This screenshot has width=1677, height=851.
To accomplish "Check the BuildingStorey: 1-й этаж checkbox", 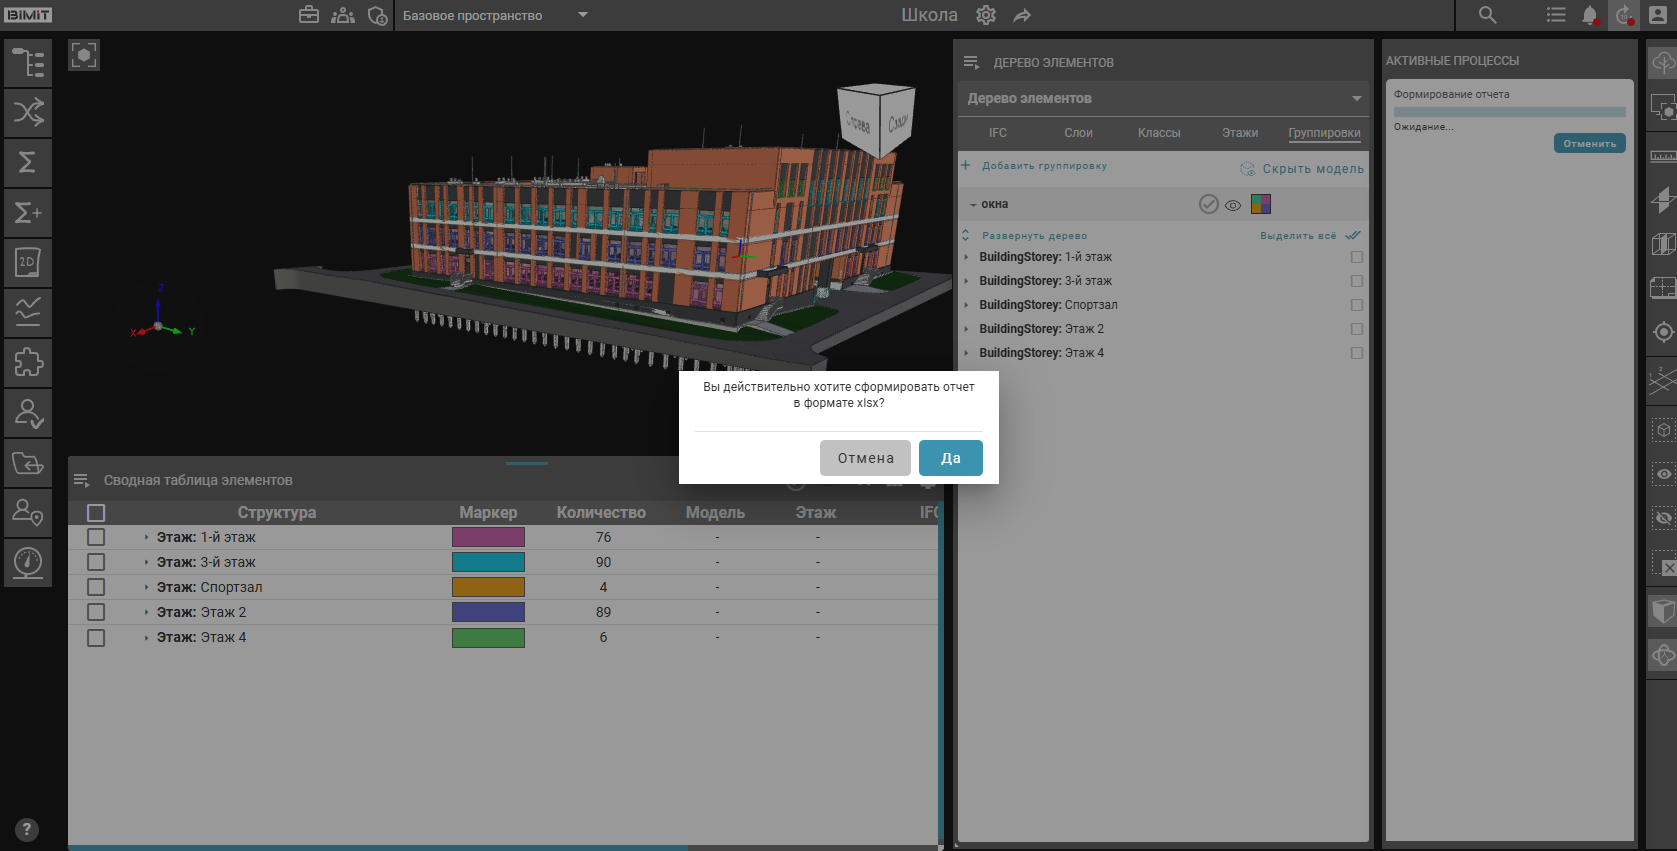I will pos(1356,257).
